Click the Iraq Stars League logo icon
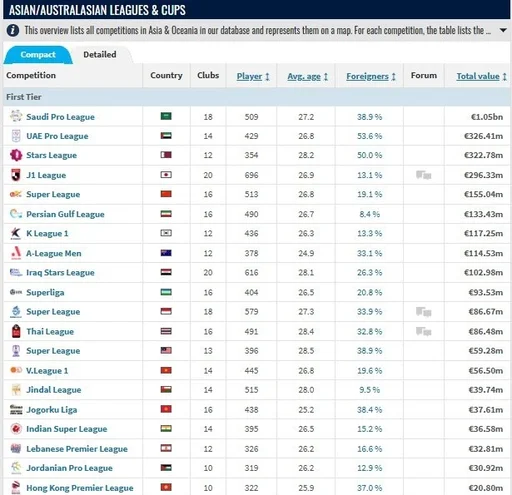 pos(16,272)
